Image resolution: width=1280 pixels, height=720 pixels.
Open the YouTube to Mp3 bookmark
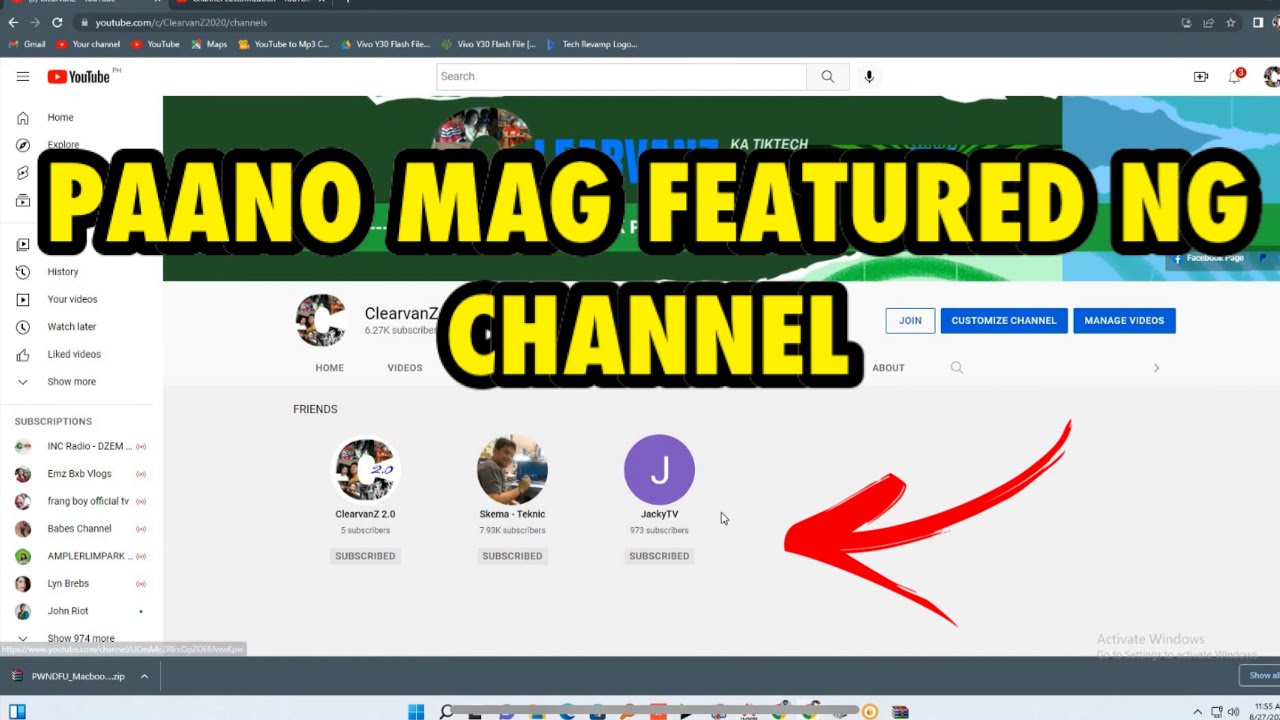tap(284, 44)
